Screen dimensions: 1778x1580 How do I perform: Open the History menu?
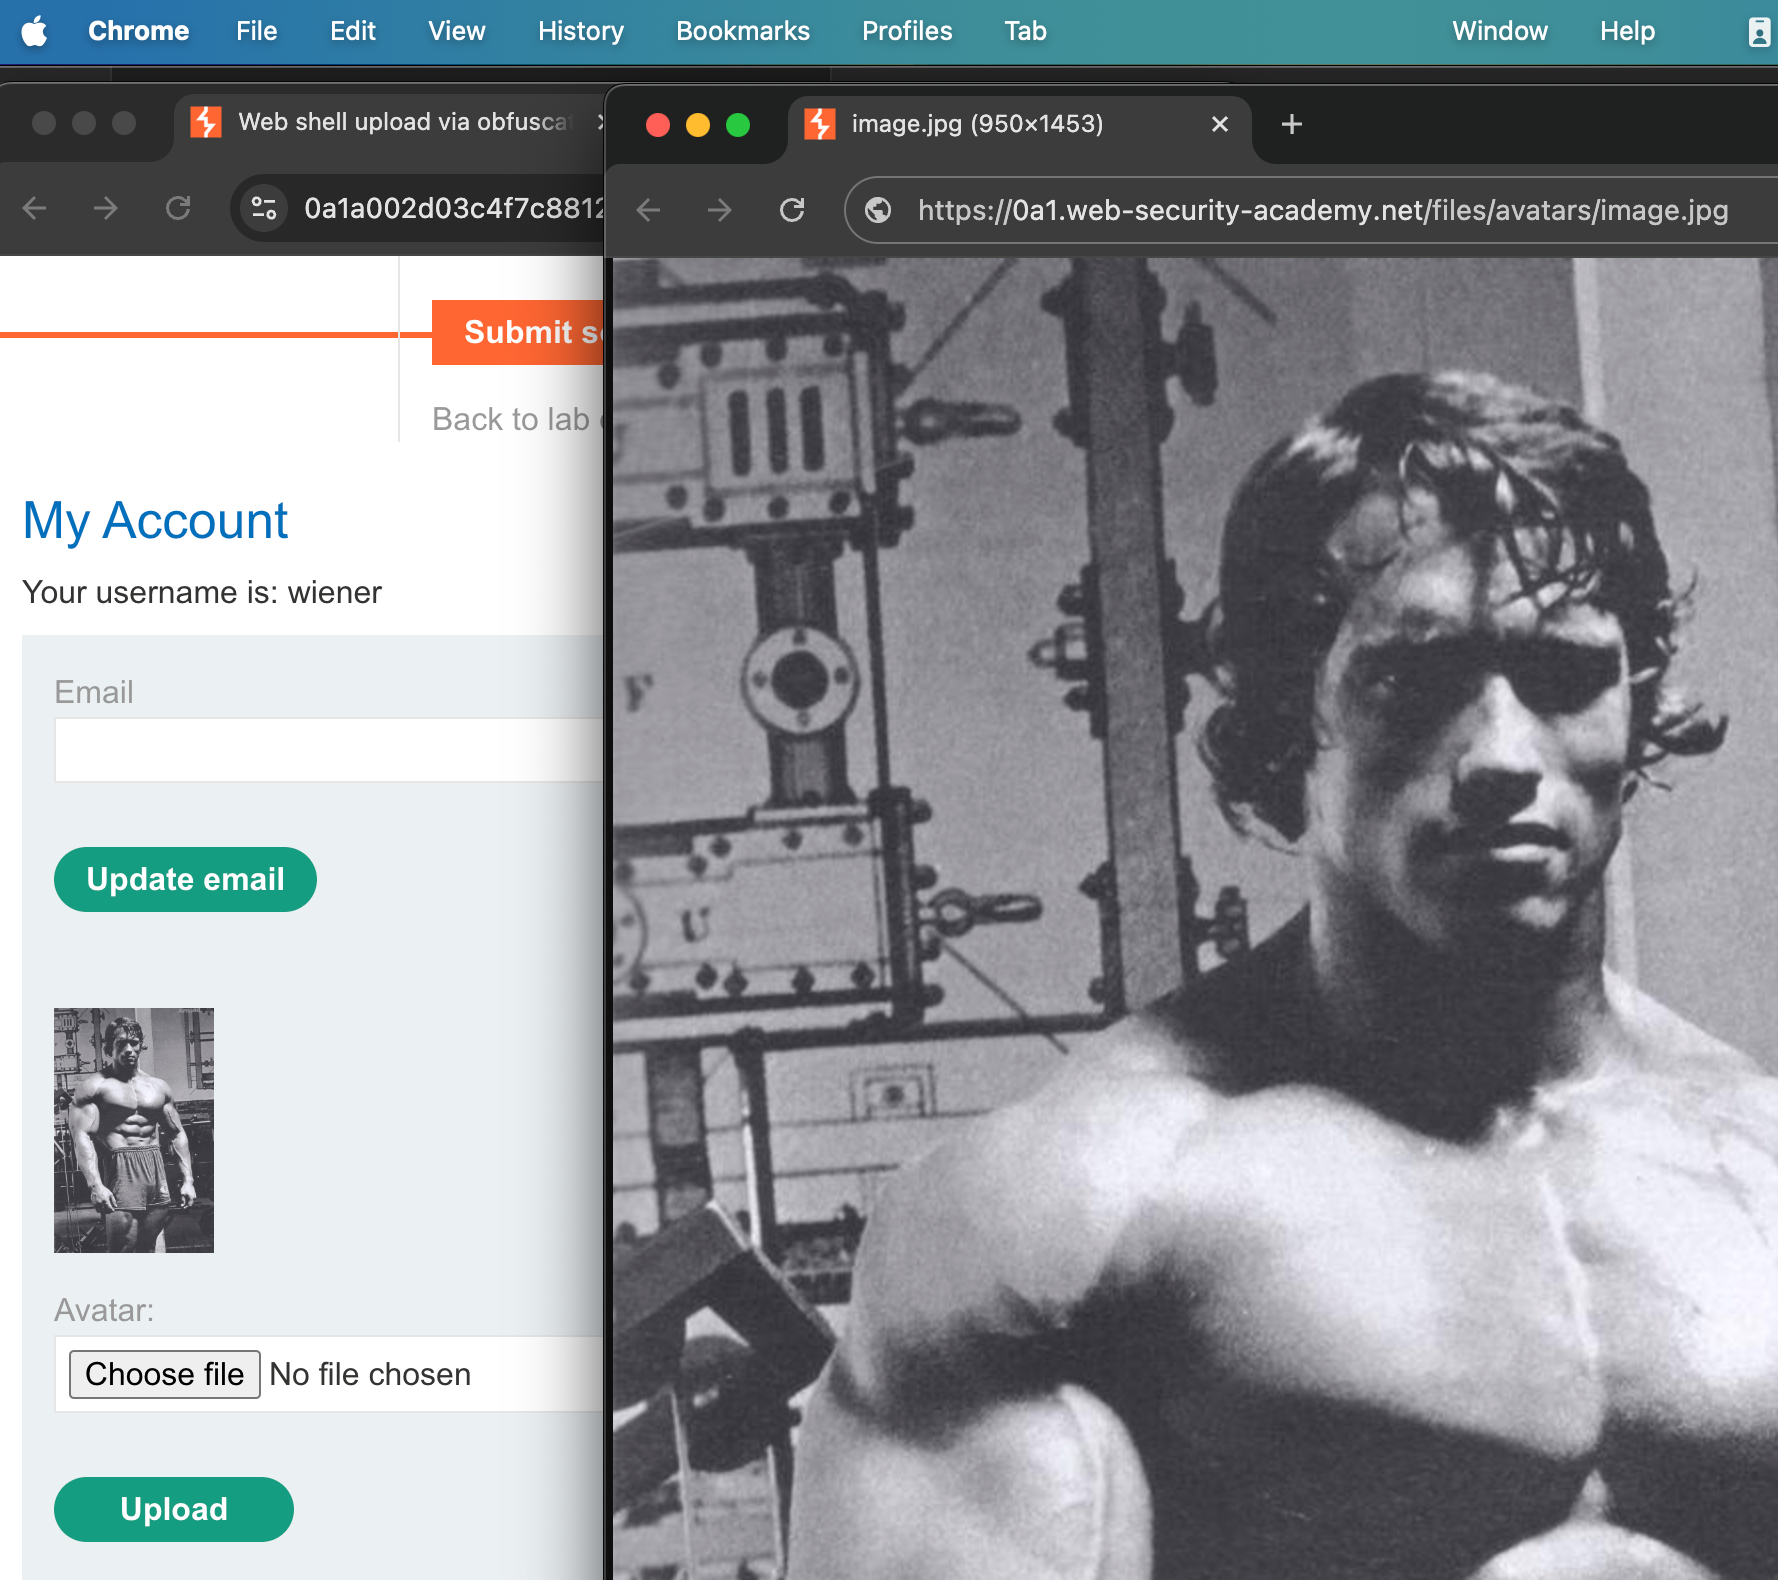coord(580,31)
